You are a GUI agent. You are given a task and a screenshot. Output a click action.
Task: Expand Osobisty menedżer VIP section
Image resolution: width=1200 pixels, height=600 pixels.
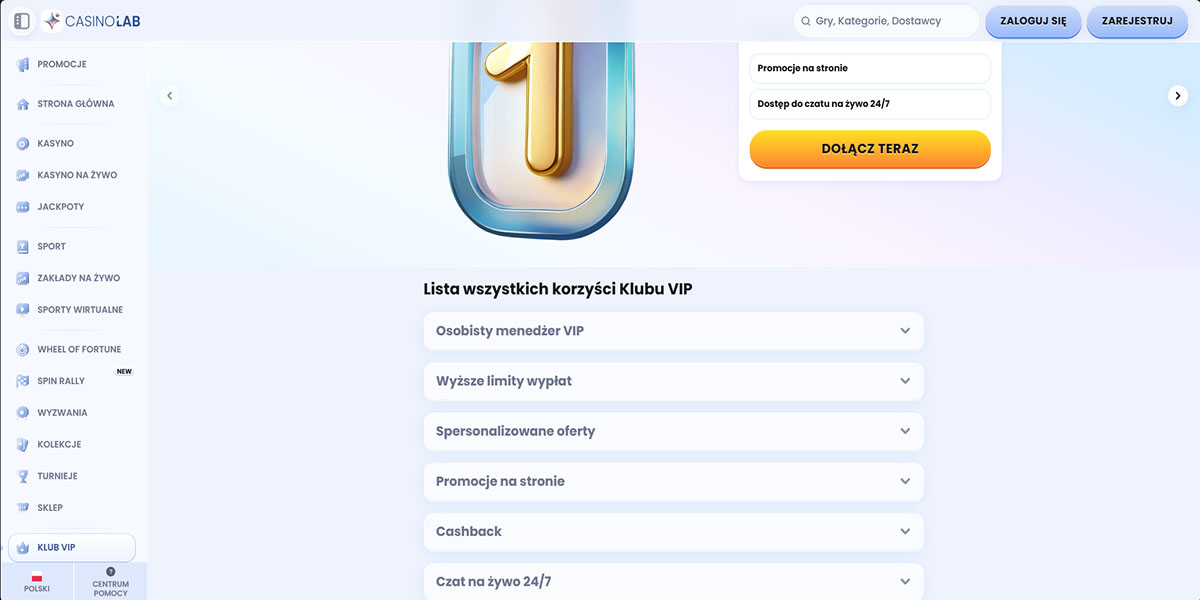(673, 331)
